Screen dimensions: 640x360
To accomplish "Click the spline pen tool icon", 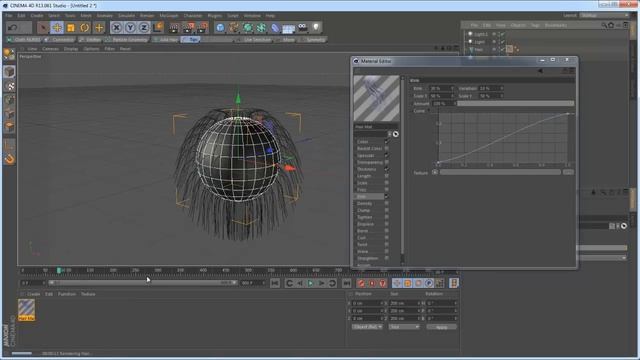I will pyautogui.click(x=234, y=28).
